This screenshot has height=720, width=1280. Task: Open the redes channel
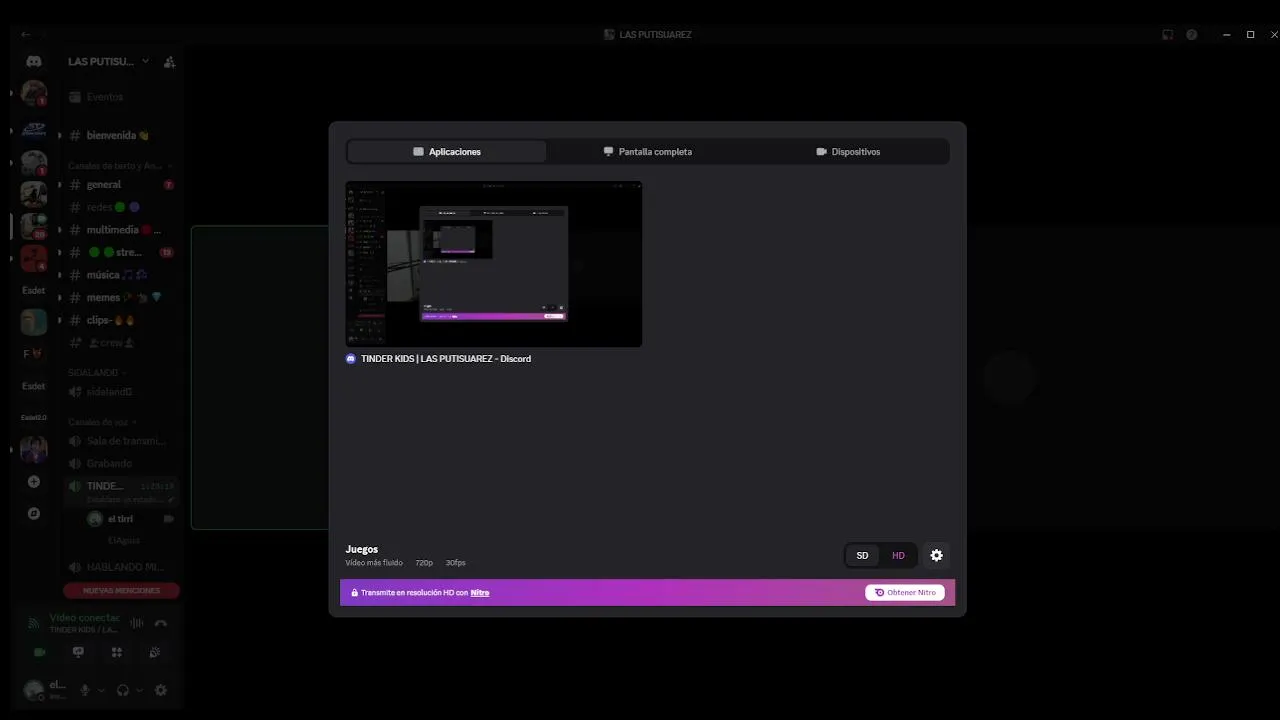coord(120,207)
